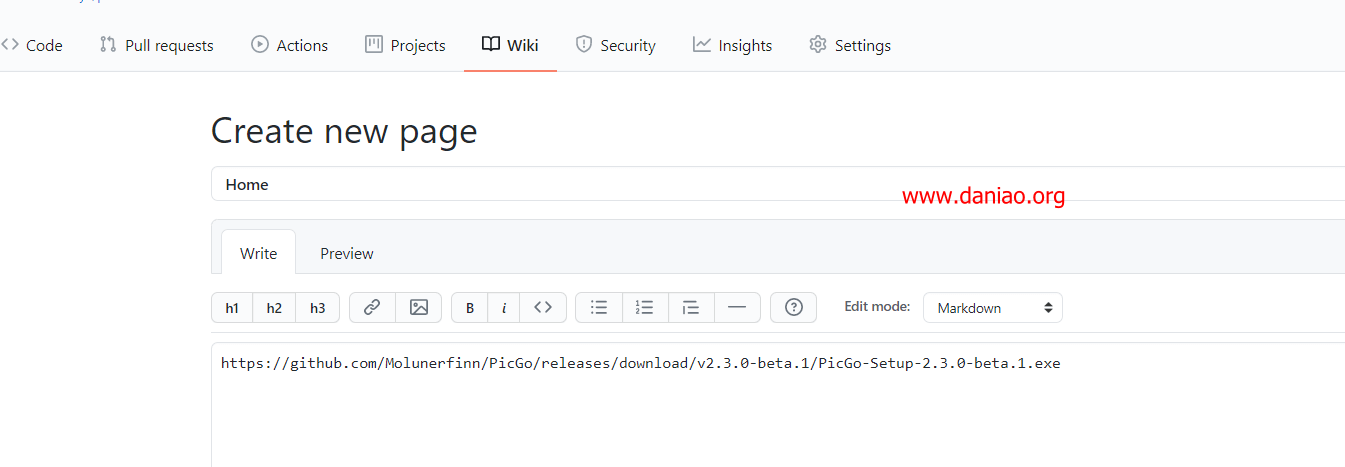Go to the repository Settings tab

pos(850,45)
